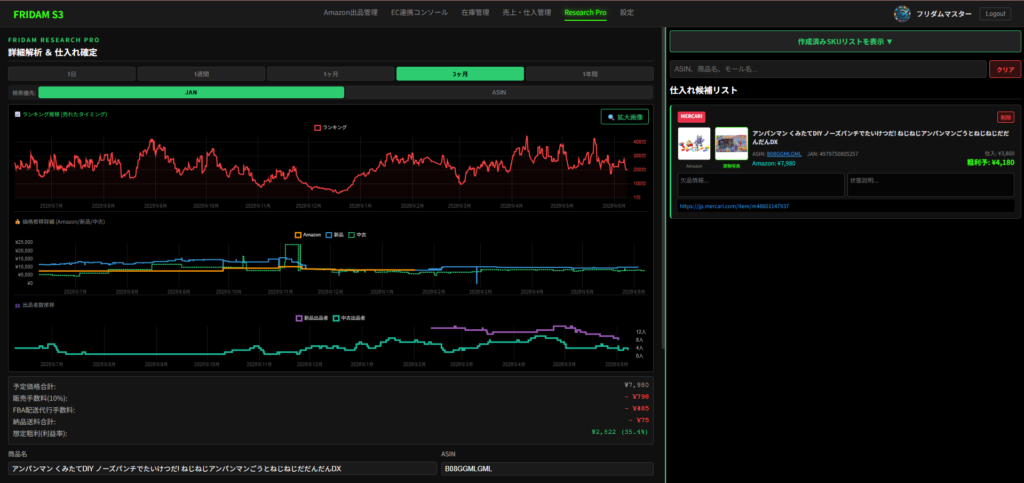Viewport: 1024px width, 483px height.
Task: Click the seller count chart icon
Action: coord(18,305)
